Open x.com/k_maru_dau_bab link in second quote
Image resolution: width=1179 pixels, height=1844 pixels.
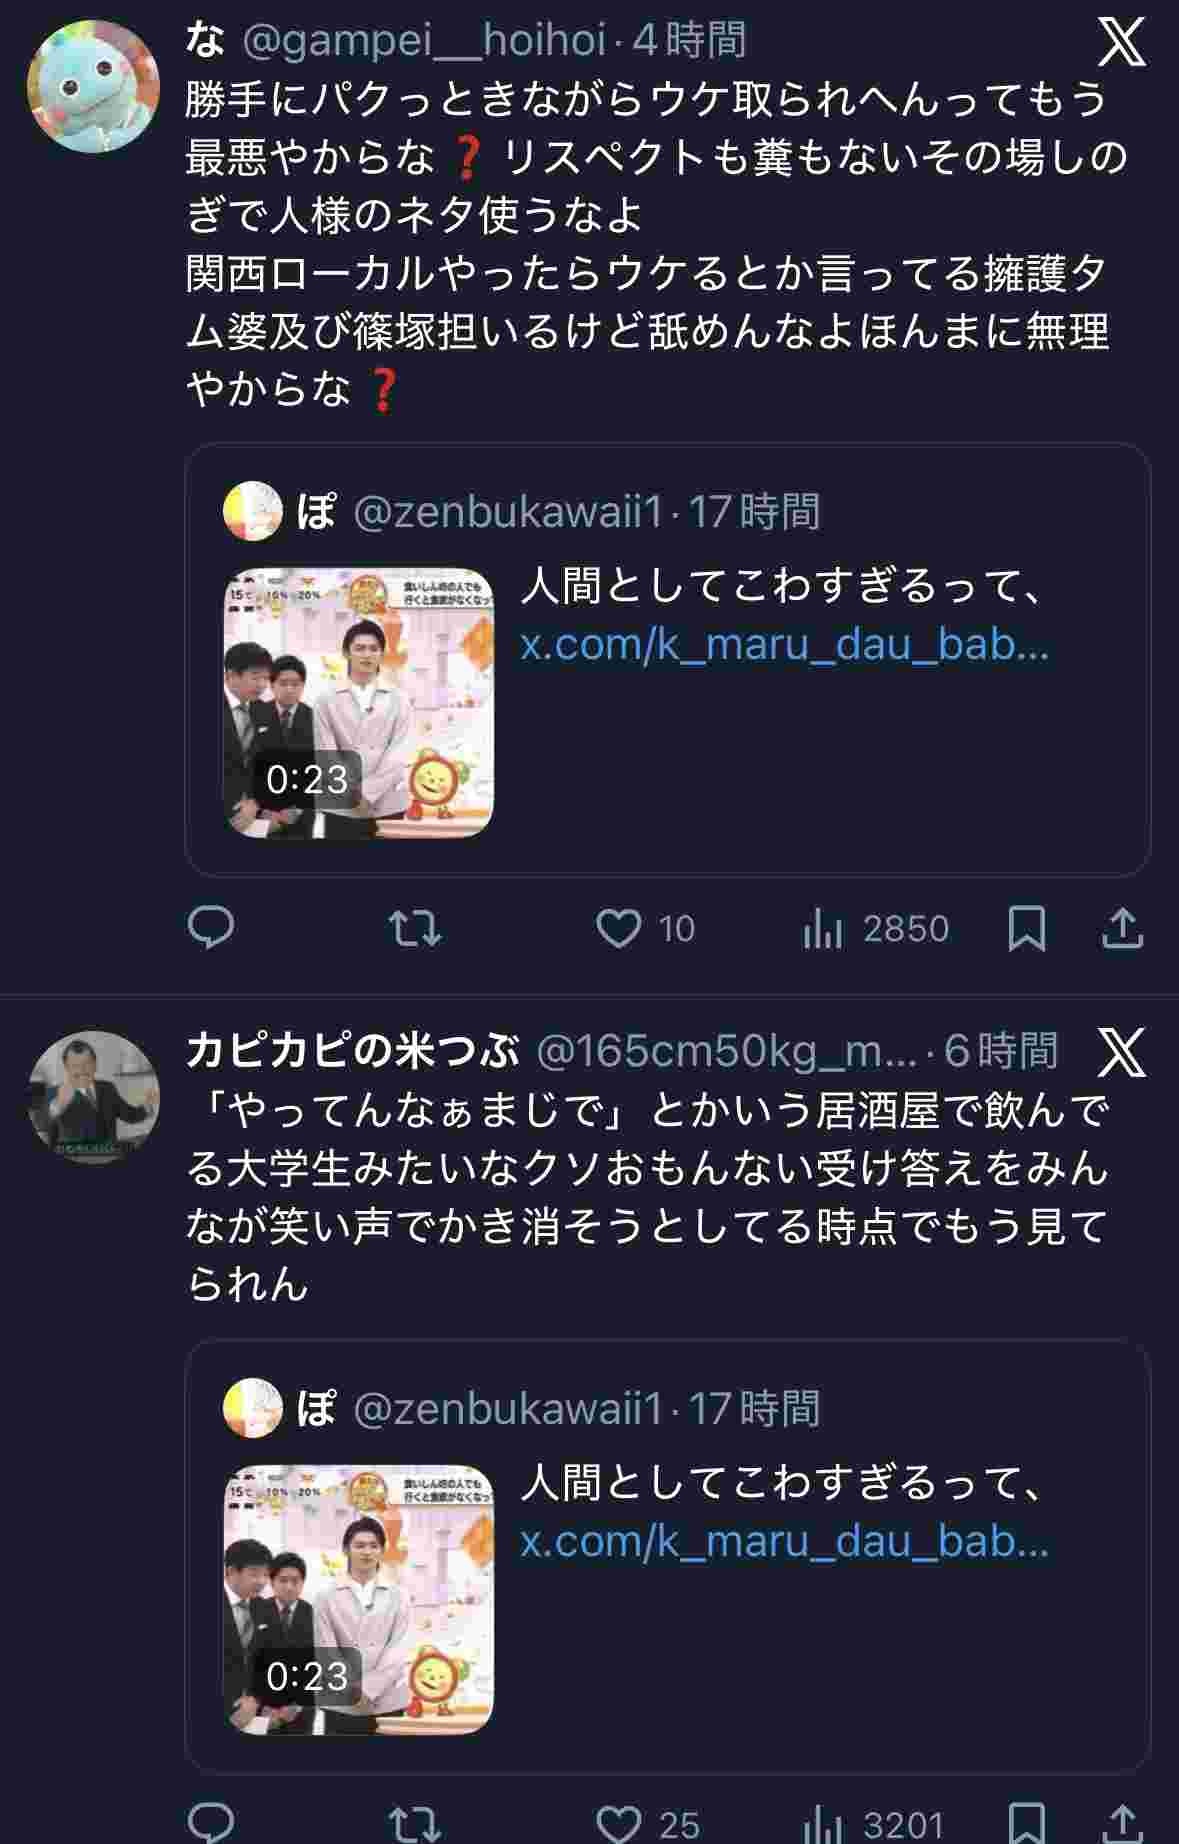[784, 1541]
